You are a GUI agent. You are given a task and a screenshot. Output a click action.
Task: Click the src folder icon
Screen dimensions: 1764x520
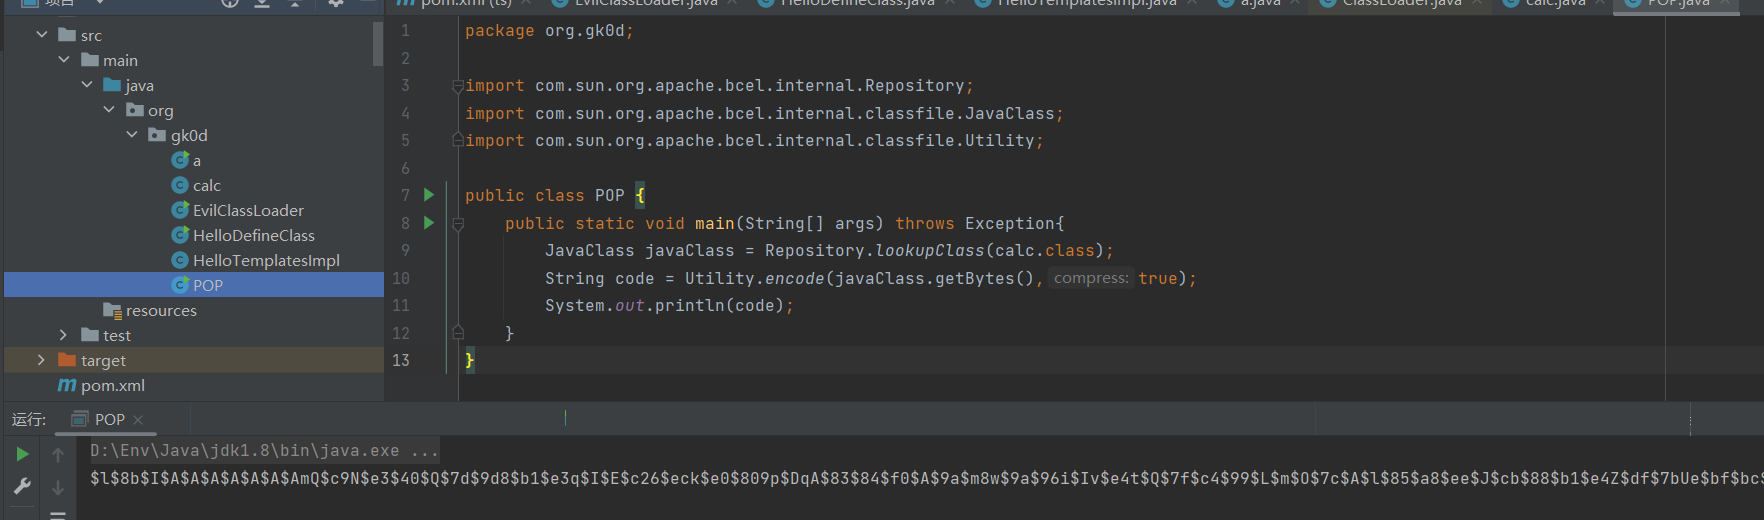coord(67,35)
